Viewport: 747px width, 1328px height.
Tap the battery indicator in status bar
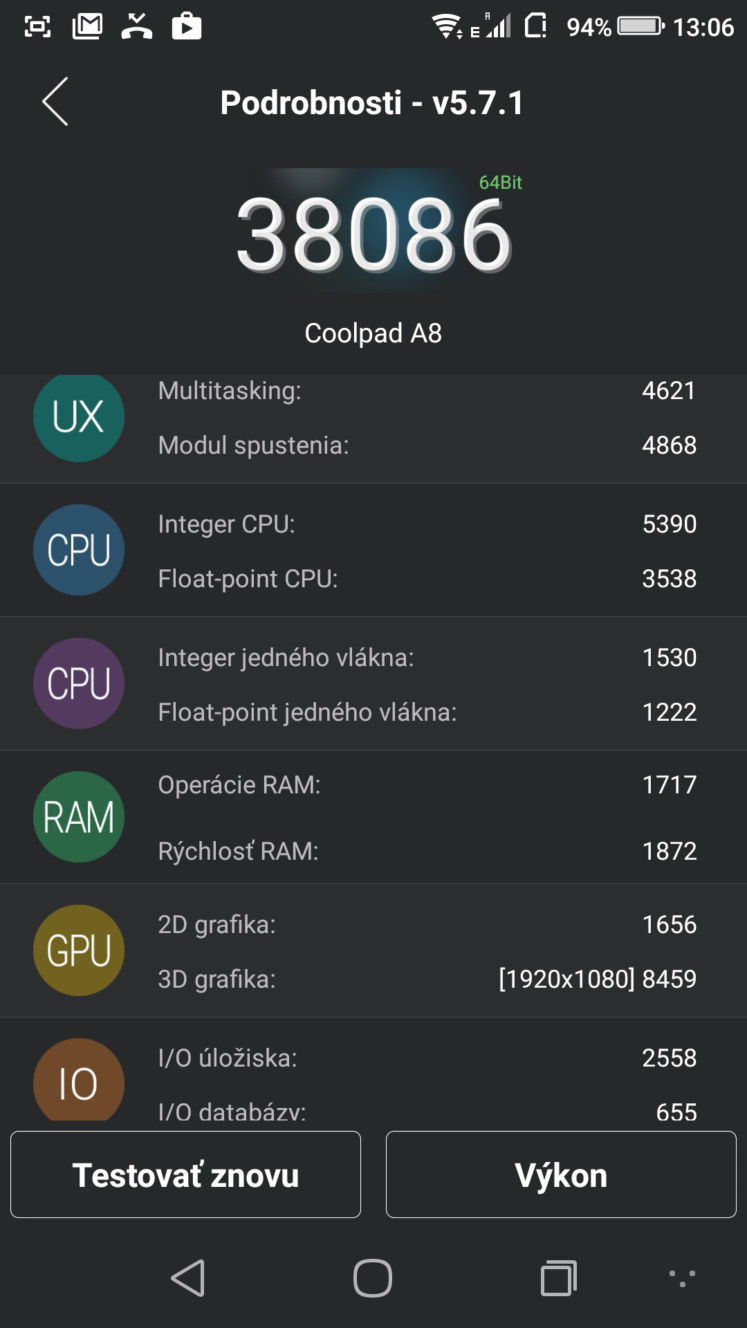pyautogui.click(x=641, y=26)
